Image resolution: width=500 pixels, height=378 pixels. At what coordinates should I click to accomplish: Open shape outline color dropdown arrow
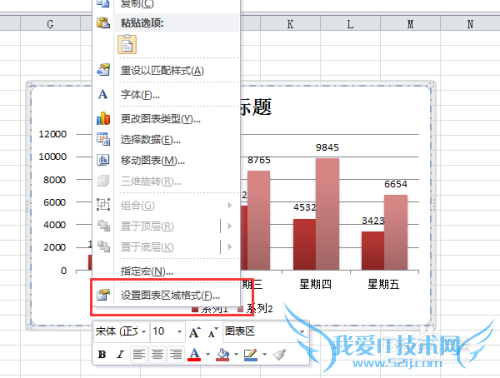pyautogui.click(x=265, y=354)
